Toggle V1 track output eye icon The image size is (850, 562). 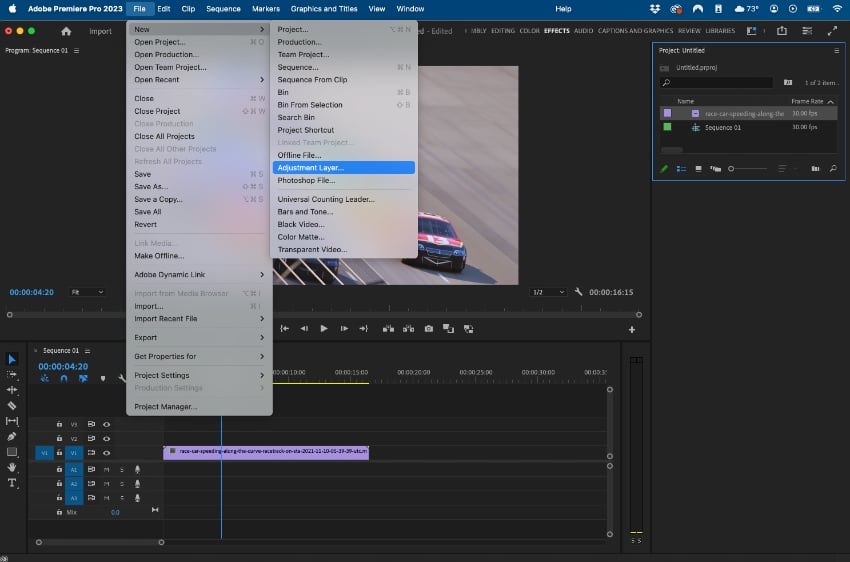[x=107, y=453]
